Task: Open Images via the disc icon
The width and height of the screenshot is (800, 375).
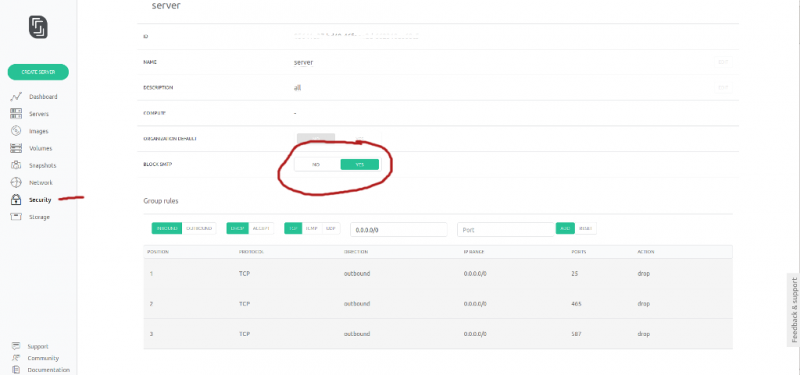Action: pyautogui.click(x=16, y=131)
